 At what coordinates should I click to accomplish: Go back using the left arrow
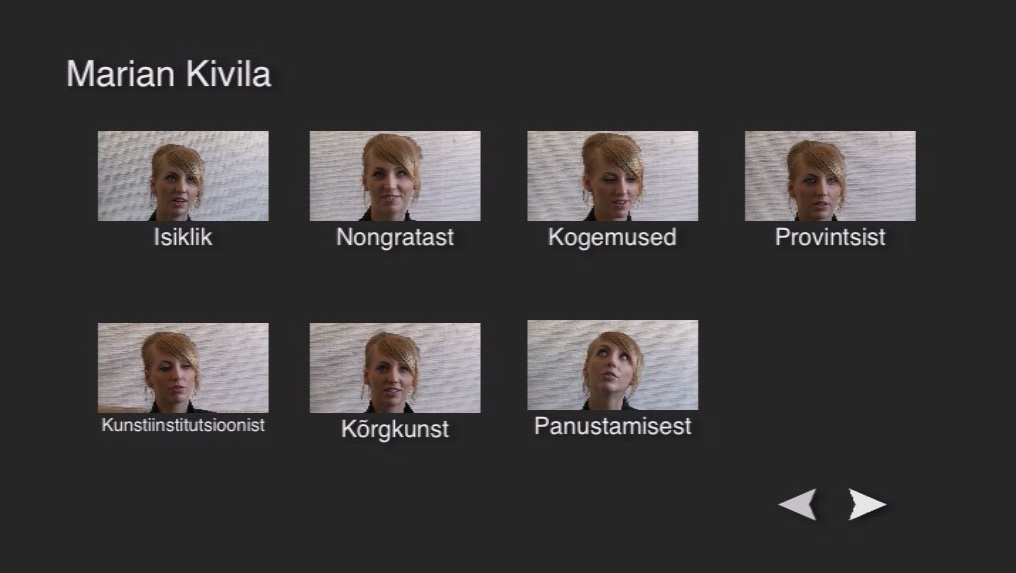[797, 504]
